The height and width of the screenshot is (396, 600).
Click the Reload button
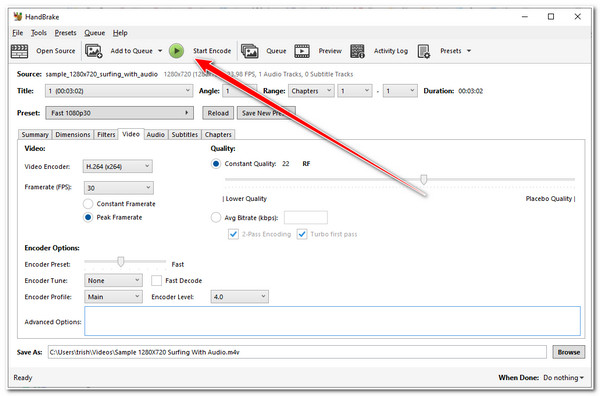[x=218, y=113]
